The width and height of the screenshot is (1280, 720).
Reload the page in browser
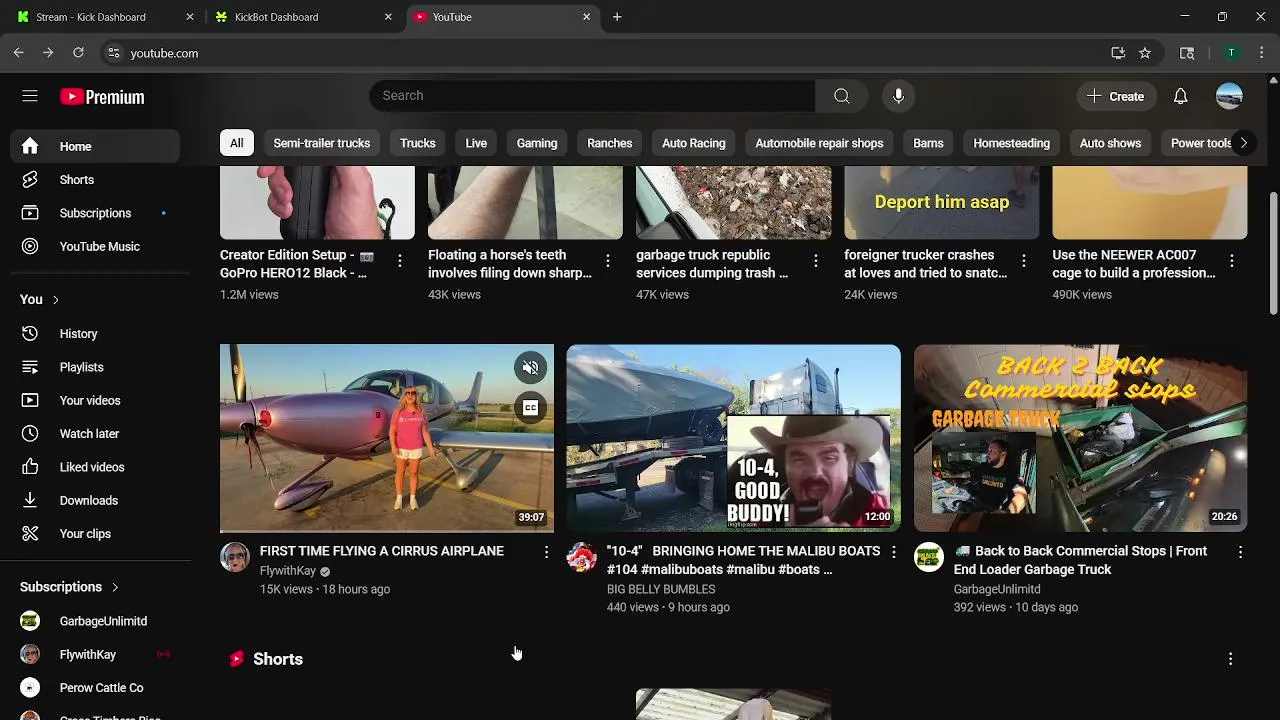(x=78, y=53)
